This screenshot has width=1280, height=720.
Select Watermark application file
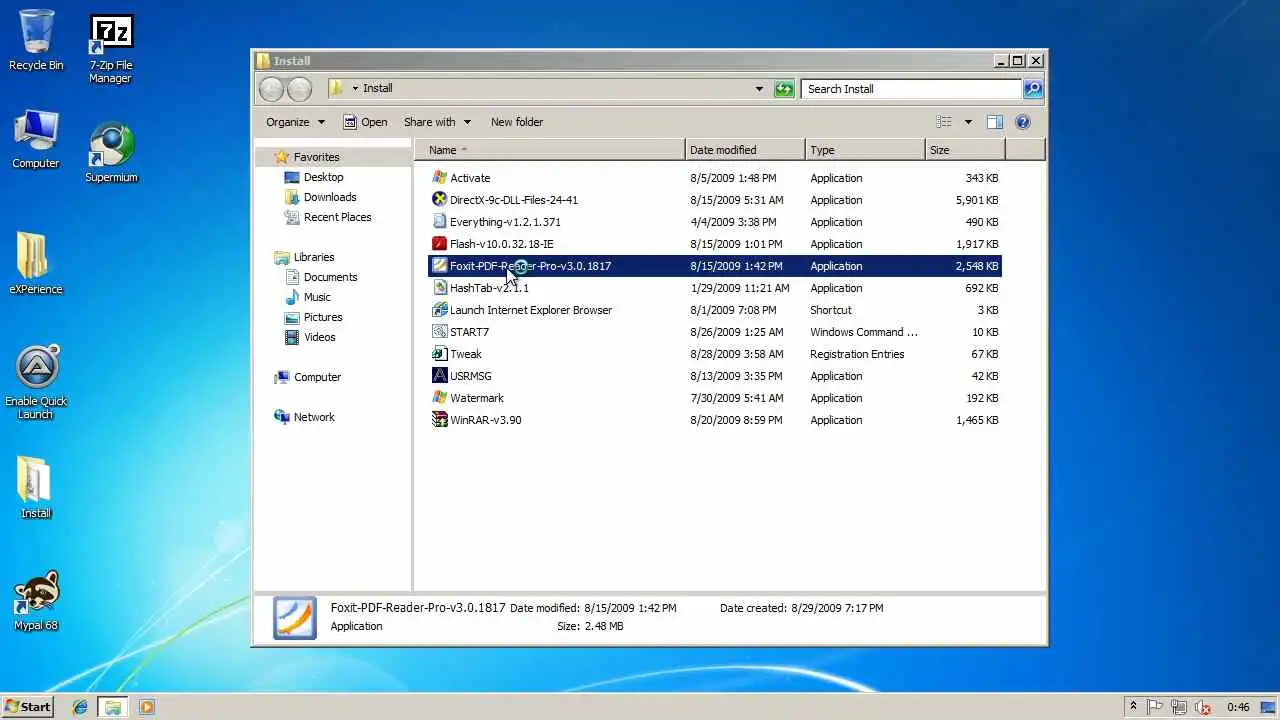coord(476,398)
